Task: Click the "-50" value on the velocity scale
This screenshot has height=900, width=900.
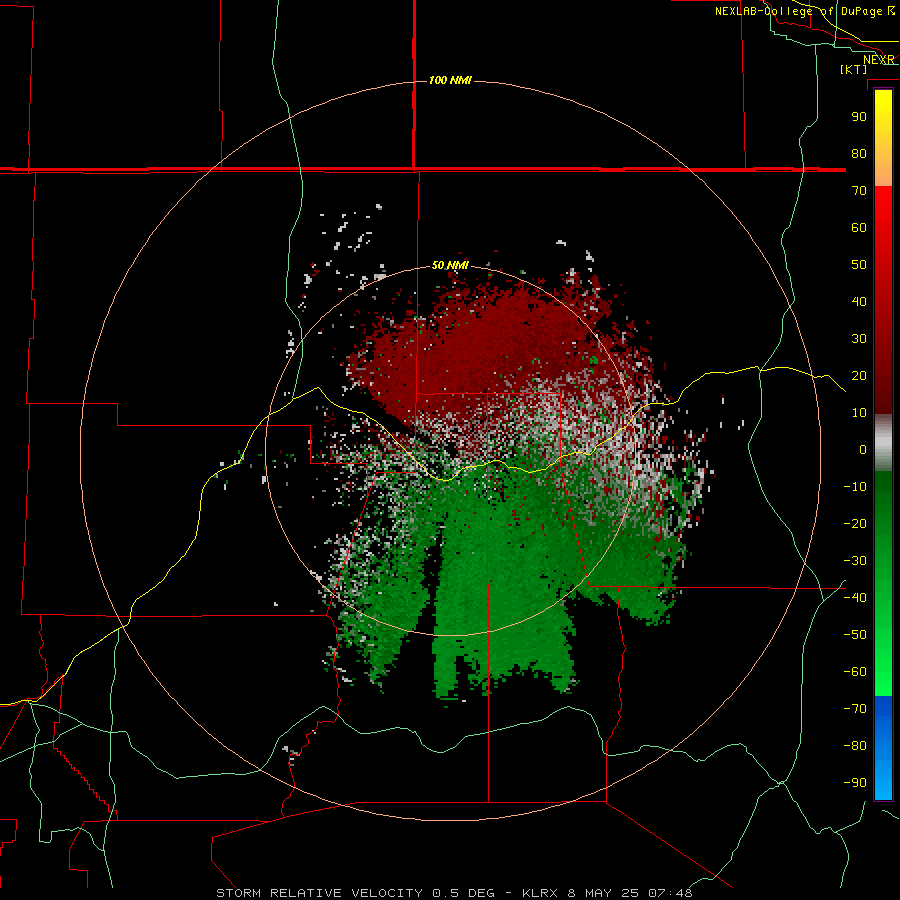Action: 855,635
